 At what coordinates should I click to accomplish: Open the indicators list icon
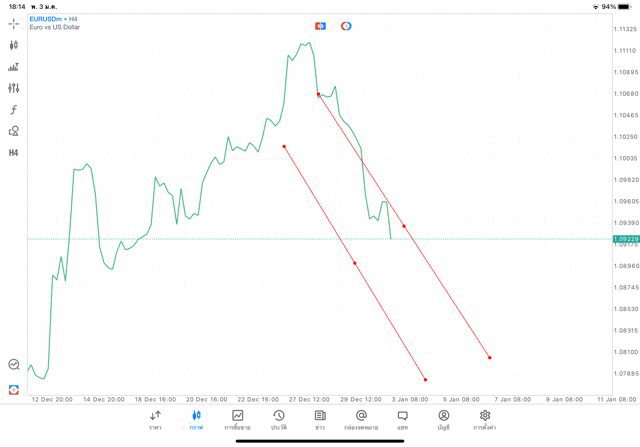point(13,67)
